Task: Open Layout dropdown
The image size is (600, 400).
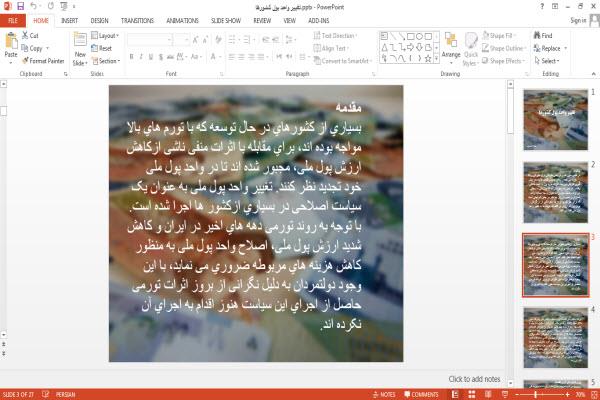Action: click(105, 36)
